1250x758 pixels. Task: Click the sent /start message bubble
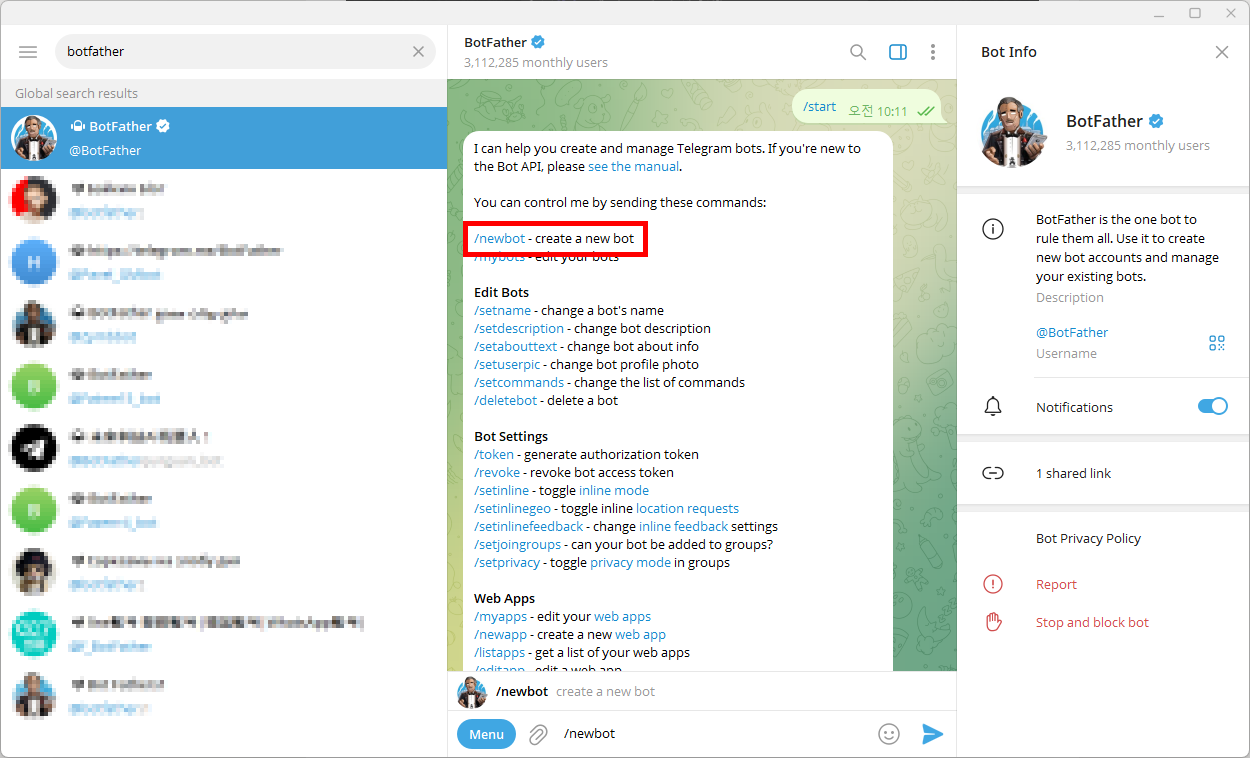tap(868, 107)
